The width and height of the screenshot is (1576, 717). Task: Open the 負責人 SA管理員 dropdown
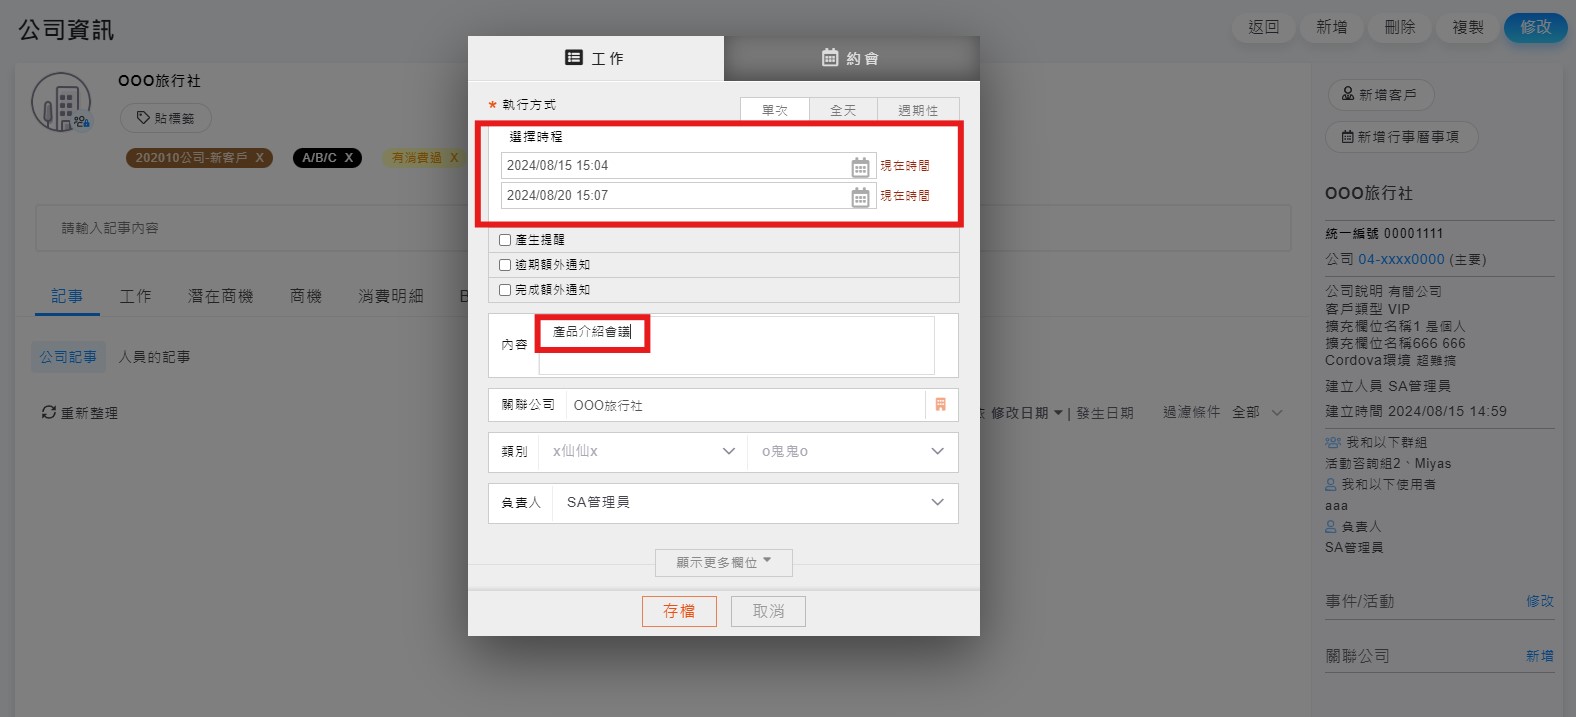[752, 503]
